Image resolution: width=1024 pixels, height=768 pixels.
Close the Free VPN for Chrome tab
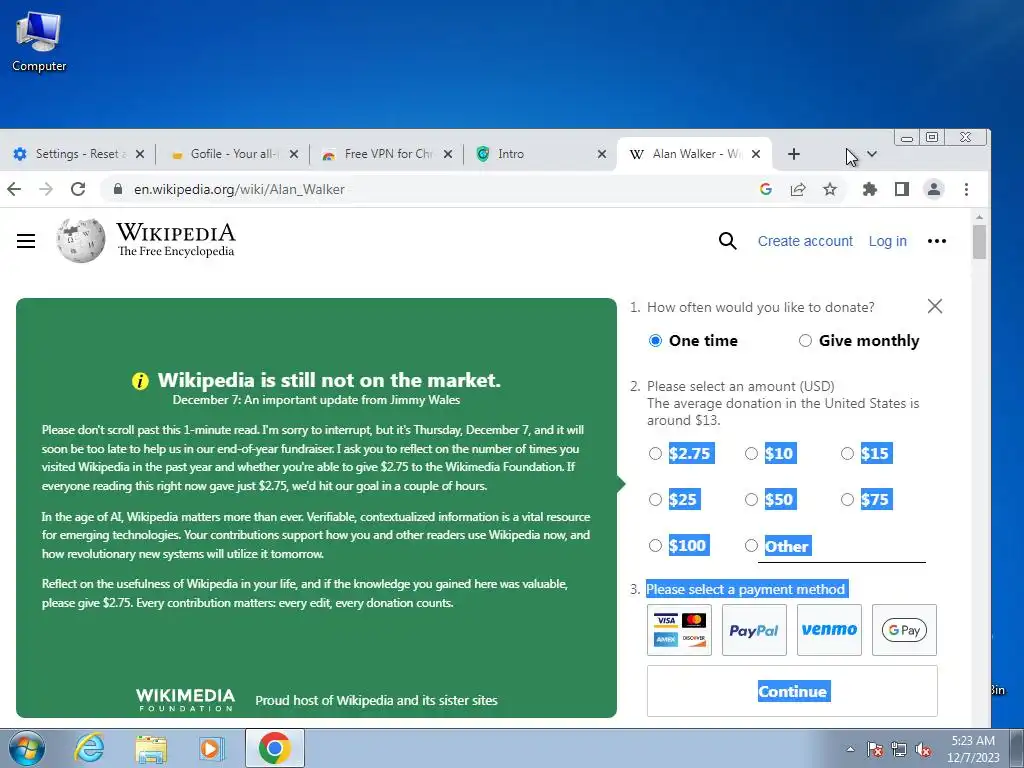click(x=448, y=154)
